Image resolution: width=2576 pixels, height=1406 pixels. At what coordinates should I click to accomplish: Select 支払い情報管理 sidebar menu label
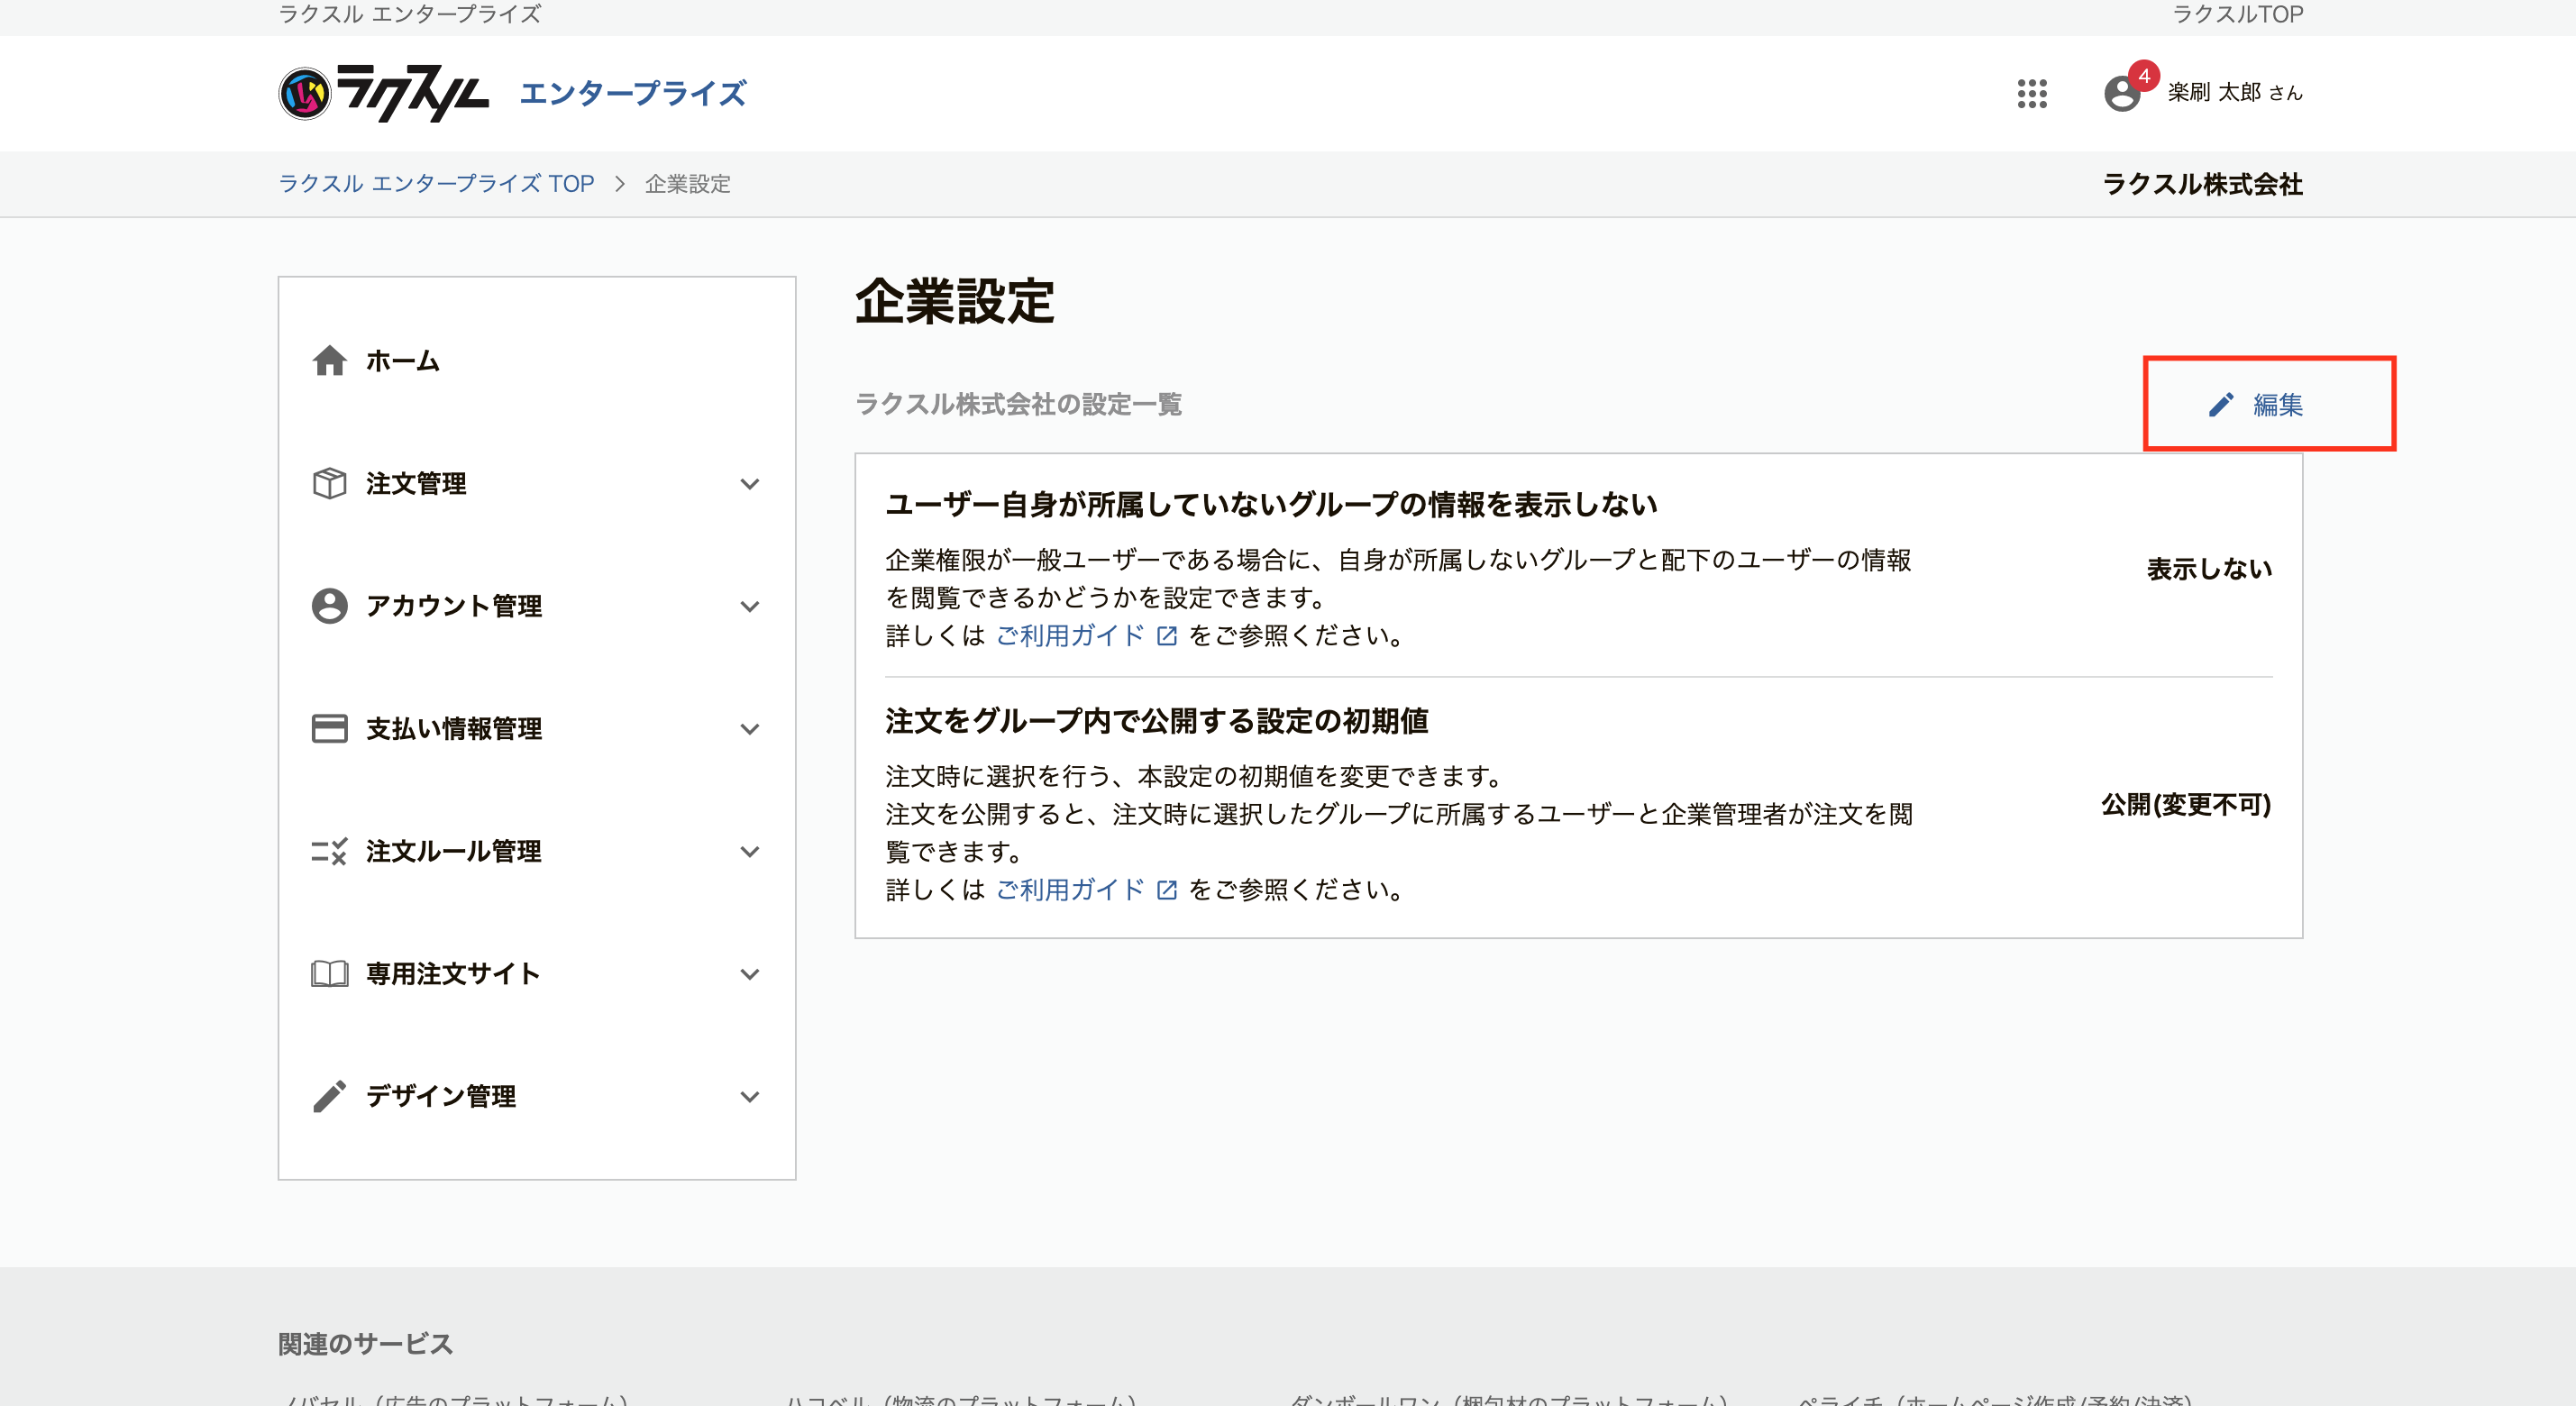(454, 729)
